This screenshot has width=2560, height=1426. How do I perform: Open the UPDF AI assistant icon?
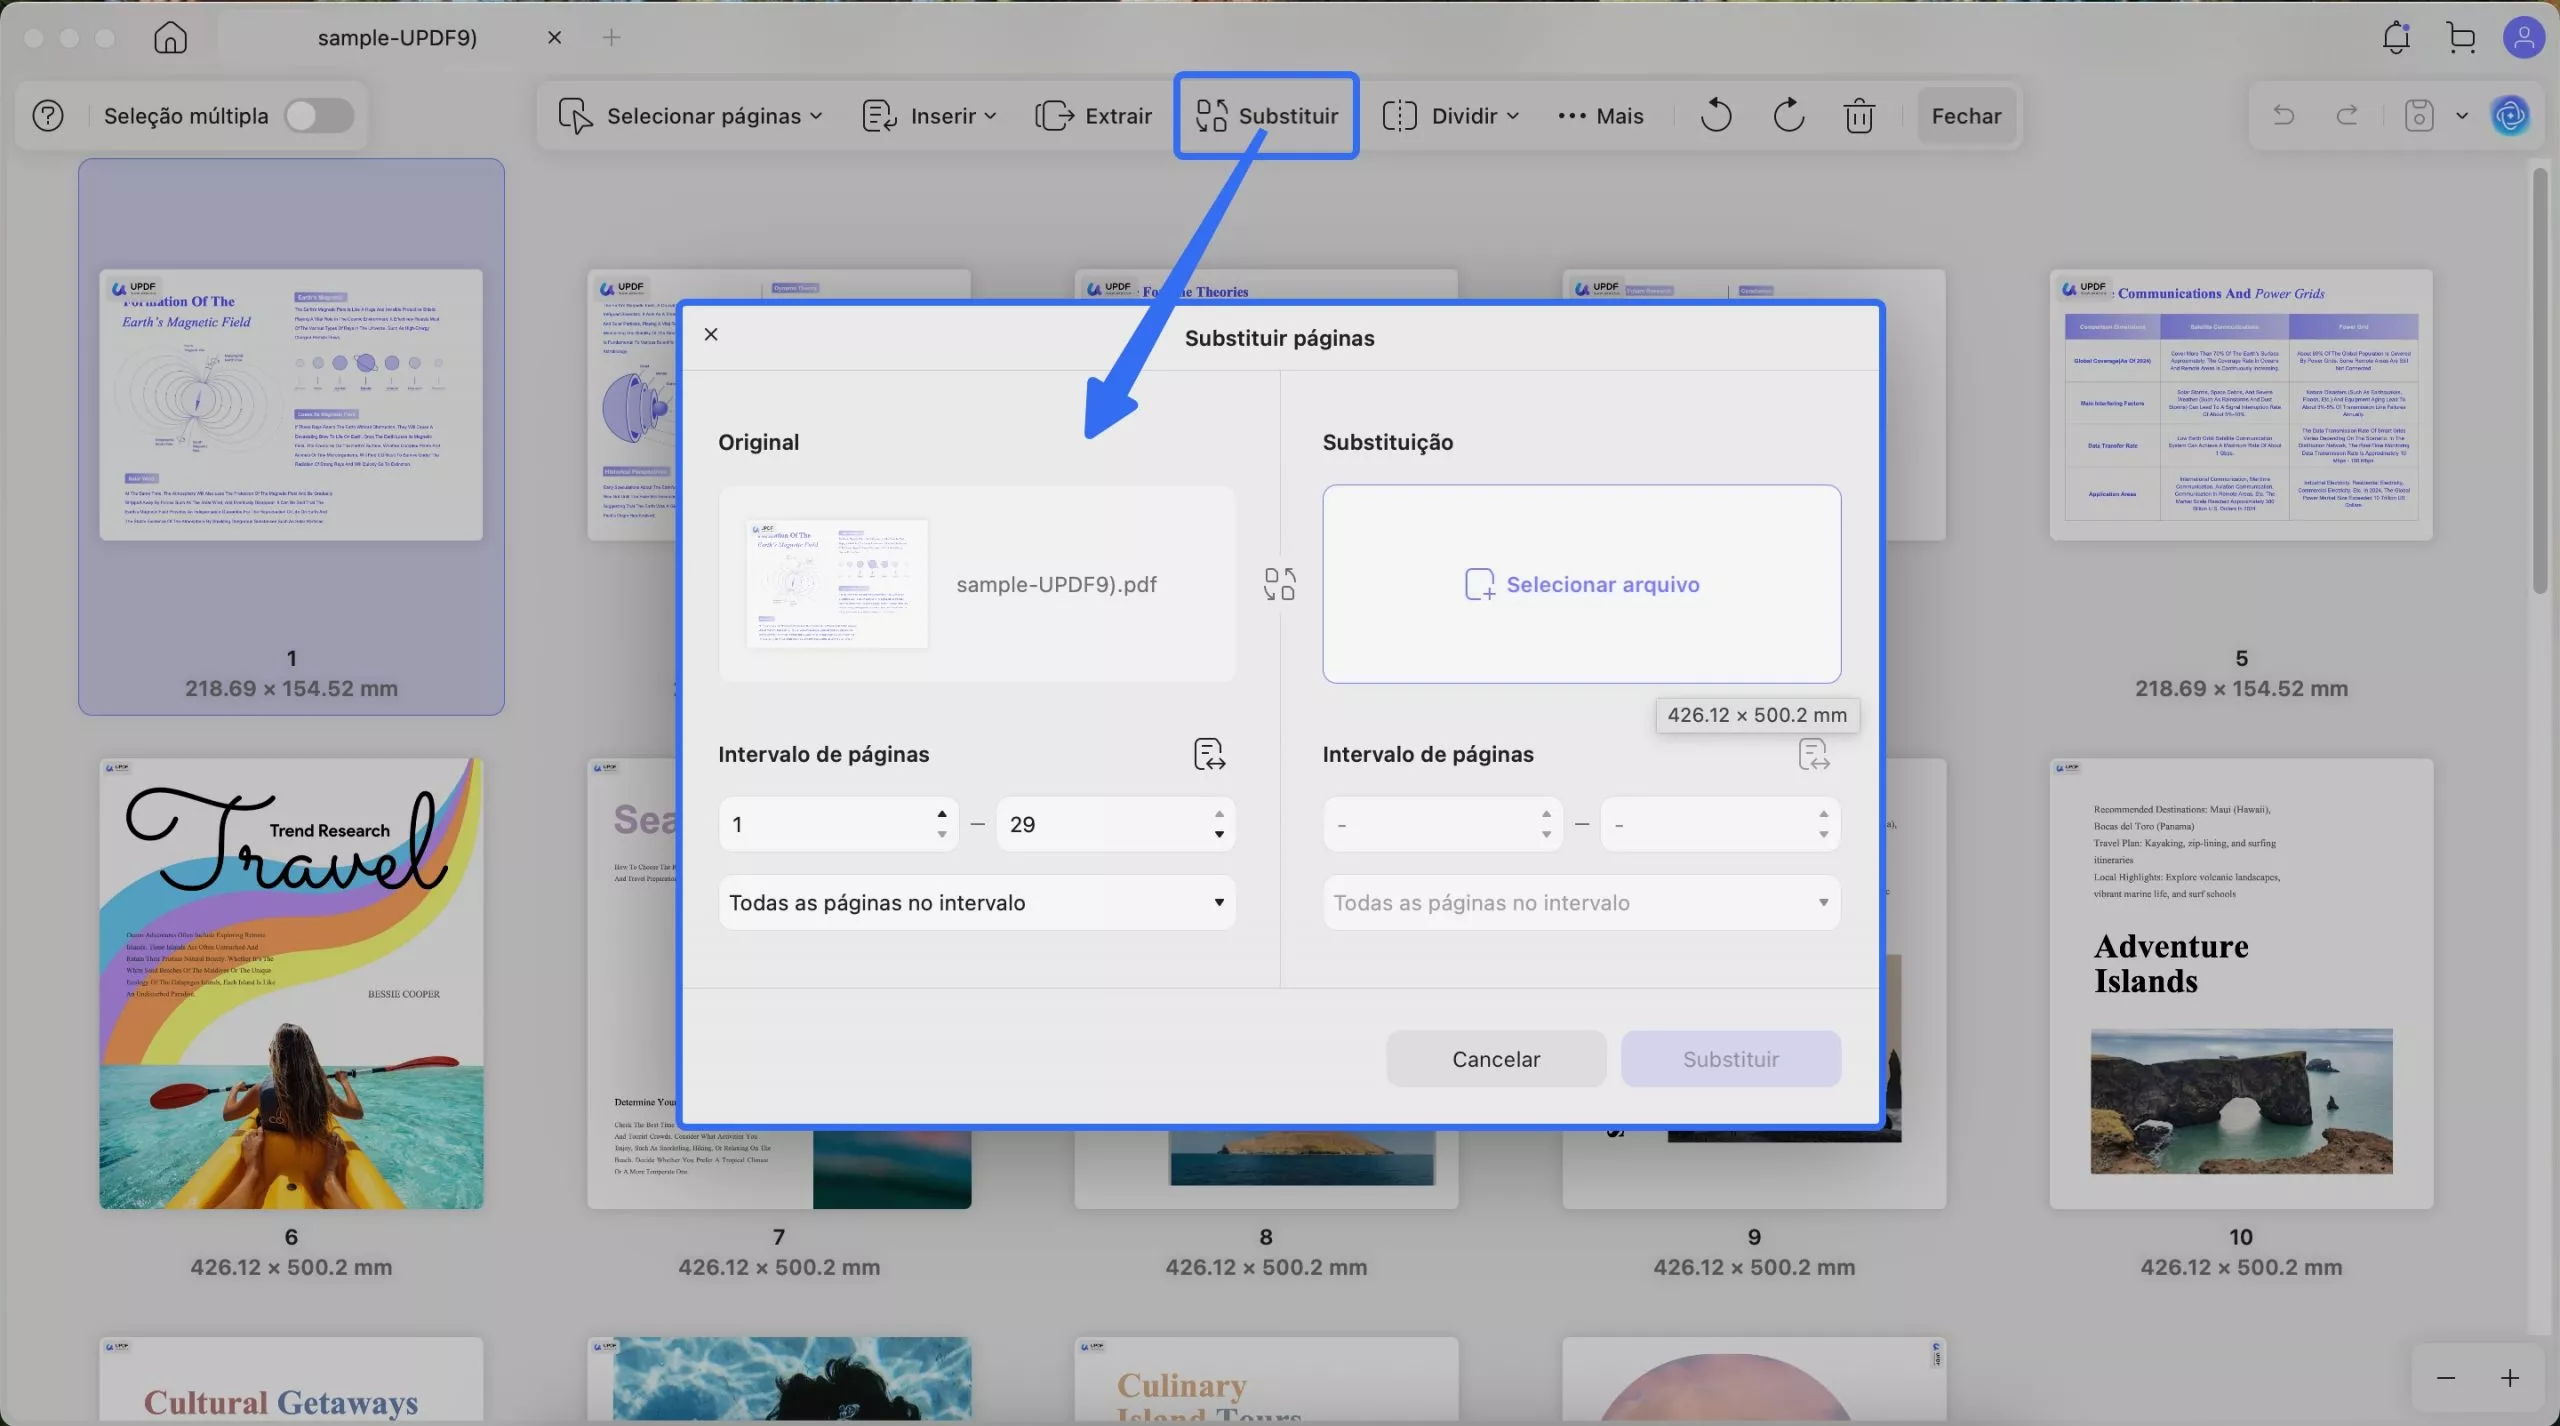point(2511,115)
